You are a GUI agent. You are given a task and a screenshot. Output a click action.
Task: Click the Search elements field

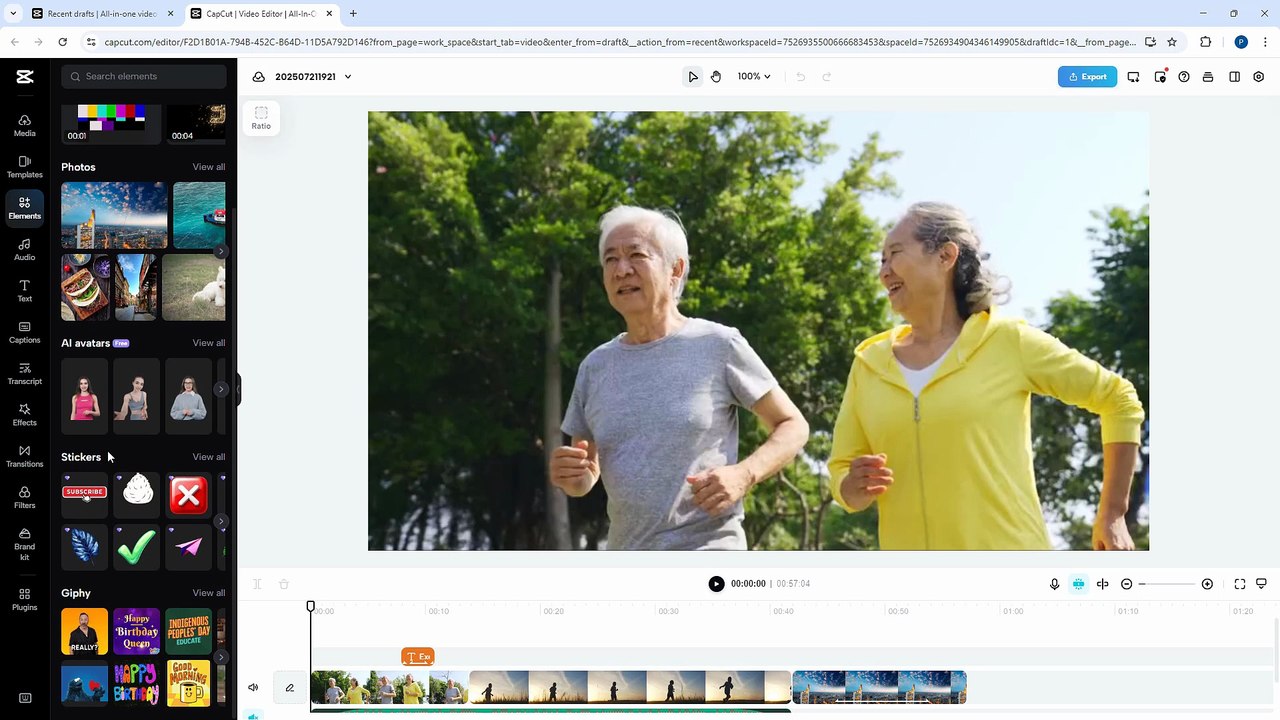[x=144, y=76]
